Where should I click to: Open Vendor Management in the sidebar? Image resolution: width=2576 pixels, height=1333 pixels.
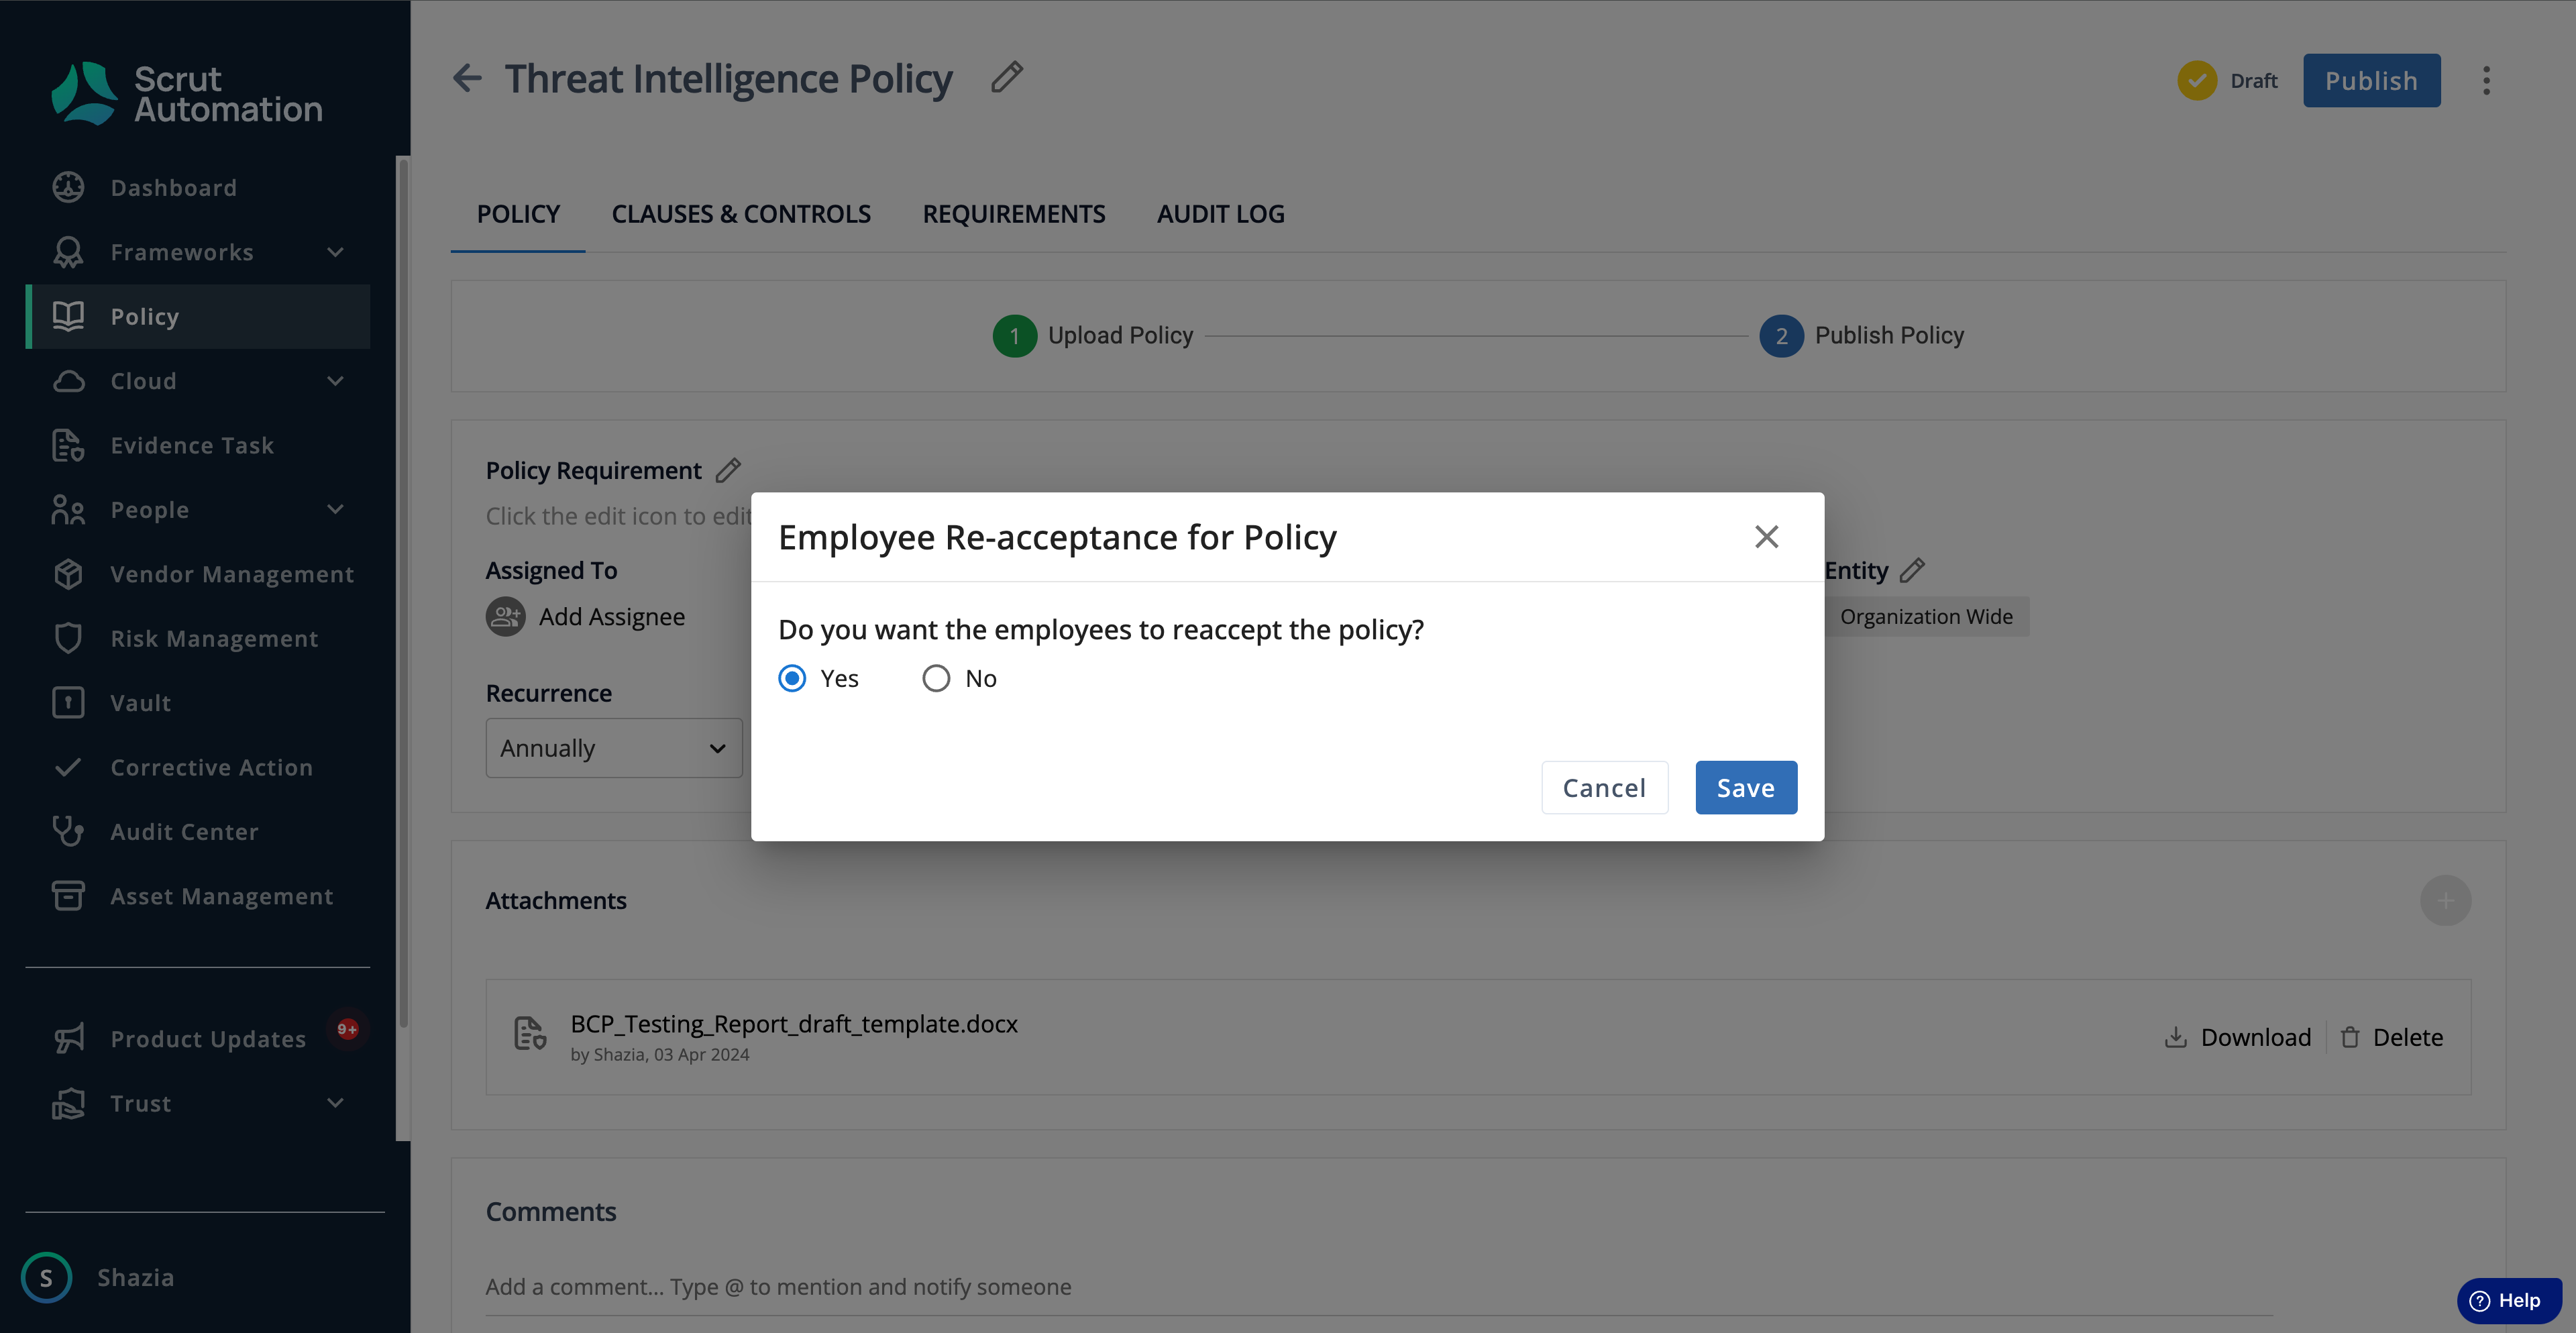click(198, 574)
